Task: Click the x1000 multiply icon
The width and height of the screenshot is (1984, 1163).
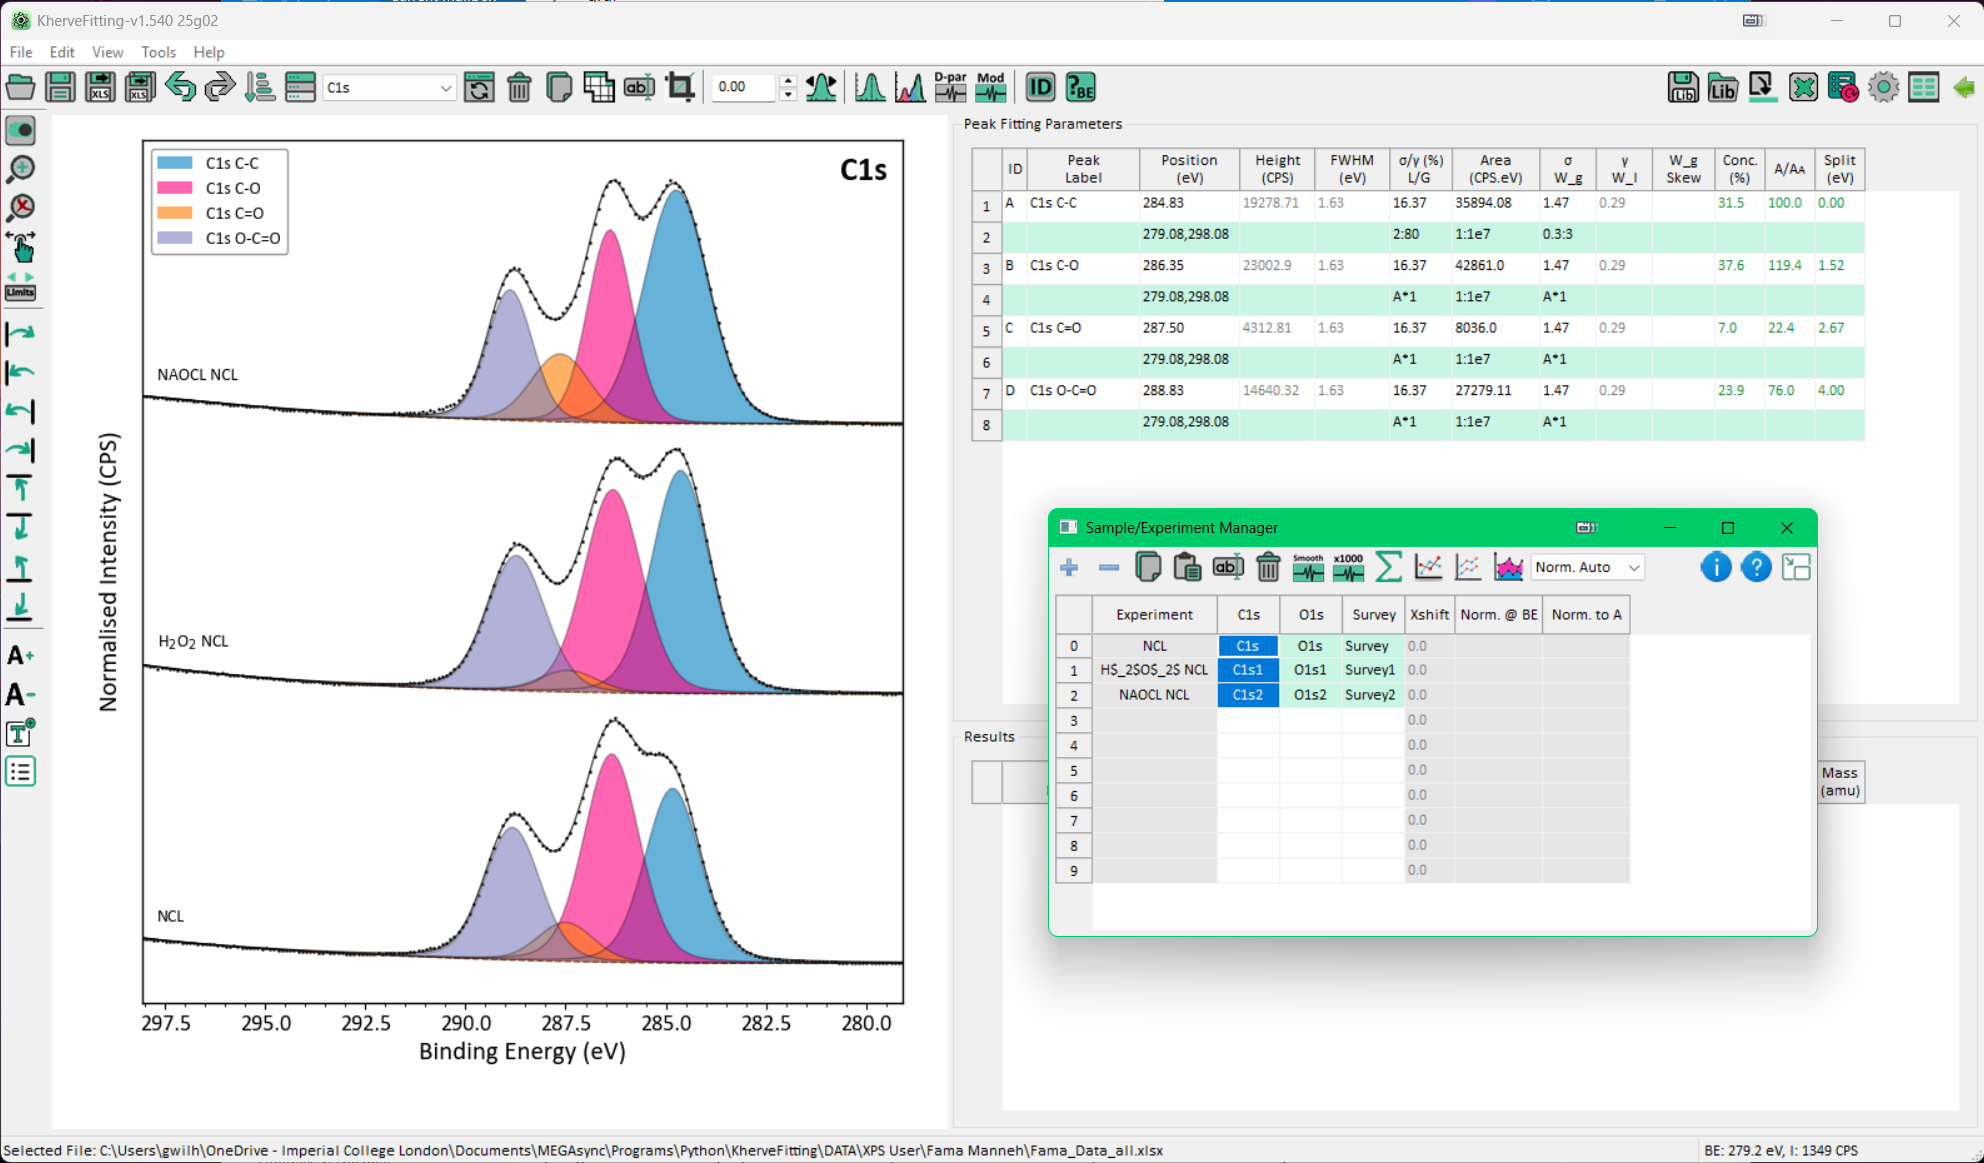Action: tap(1348, 567)
